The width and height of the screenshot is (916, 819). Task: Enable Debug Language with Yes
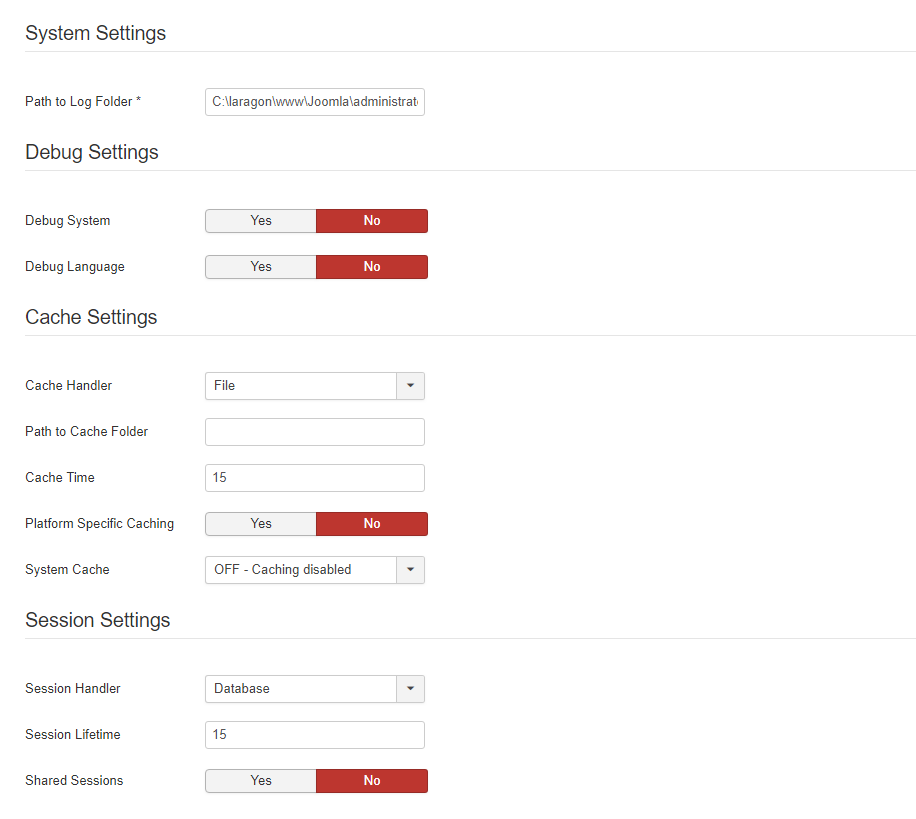point(261,267)
